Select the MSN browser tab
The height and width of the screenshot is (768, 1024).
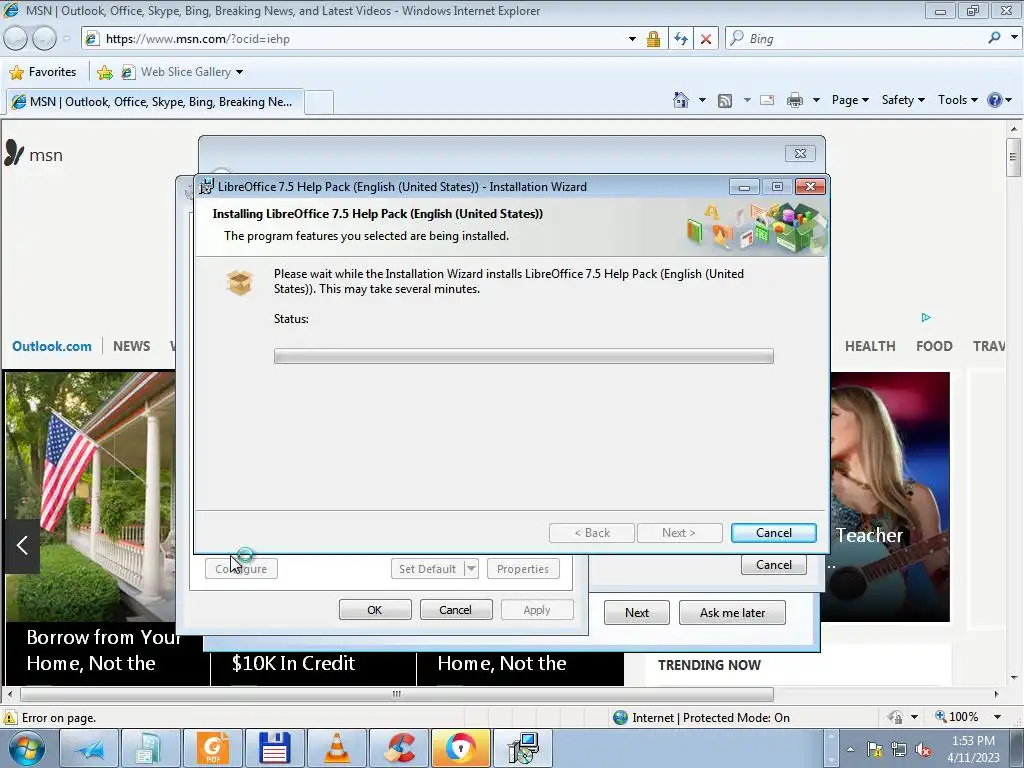click(155, 102)
